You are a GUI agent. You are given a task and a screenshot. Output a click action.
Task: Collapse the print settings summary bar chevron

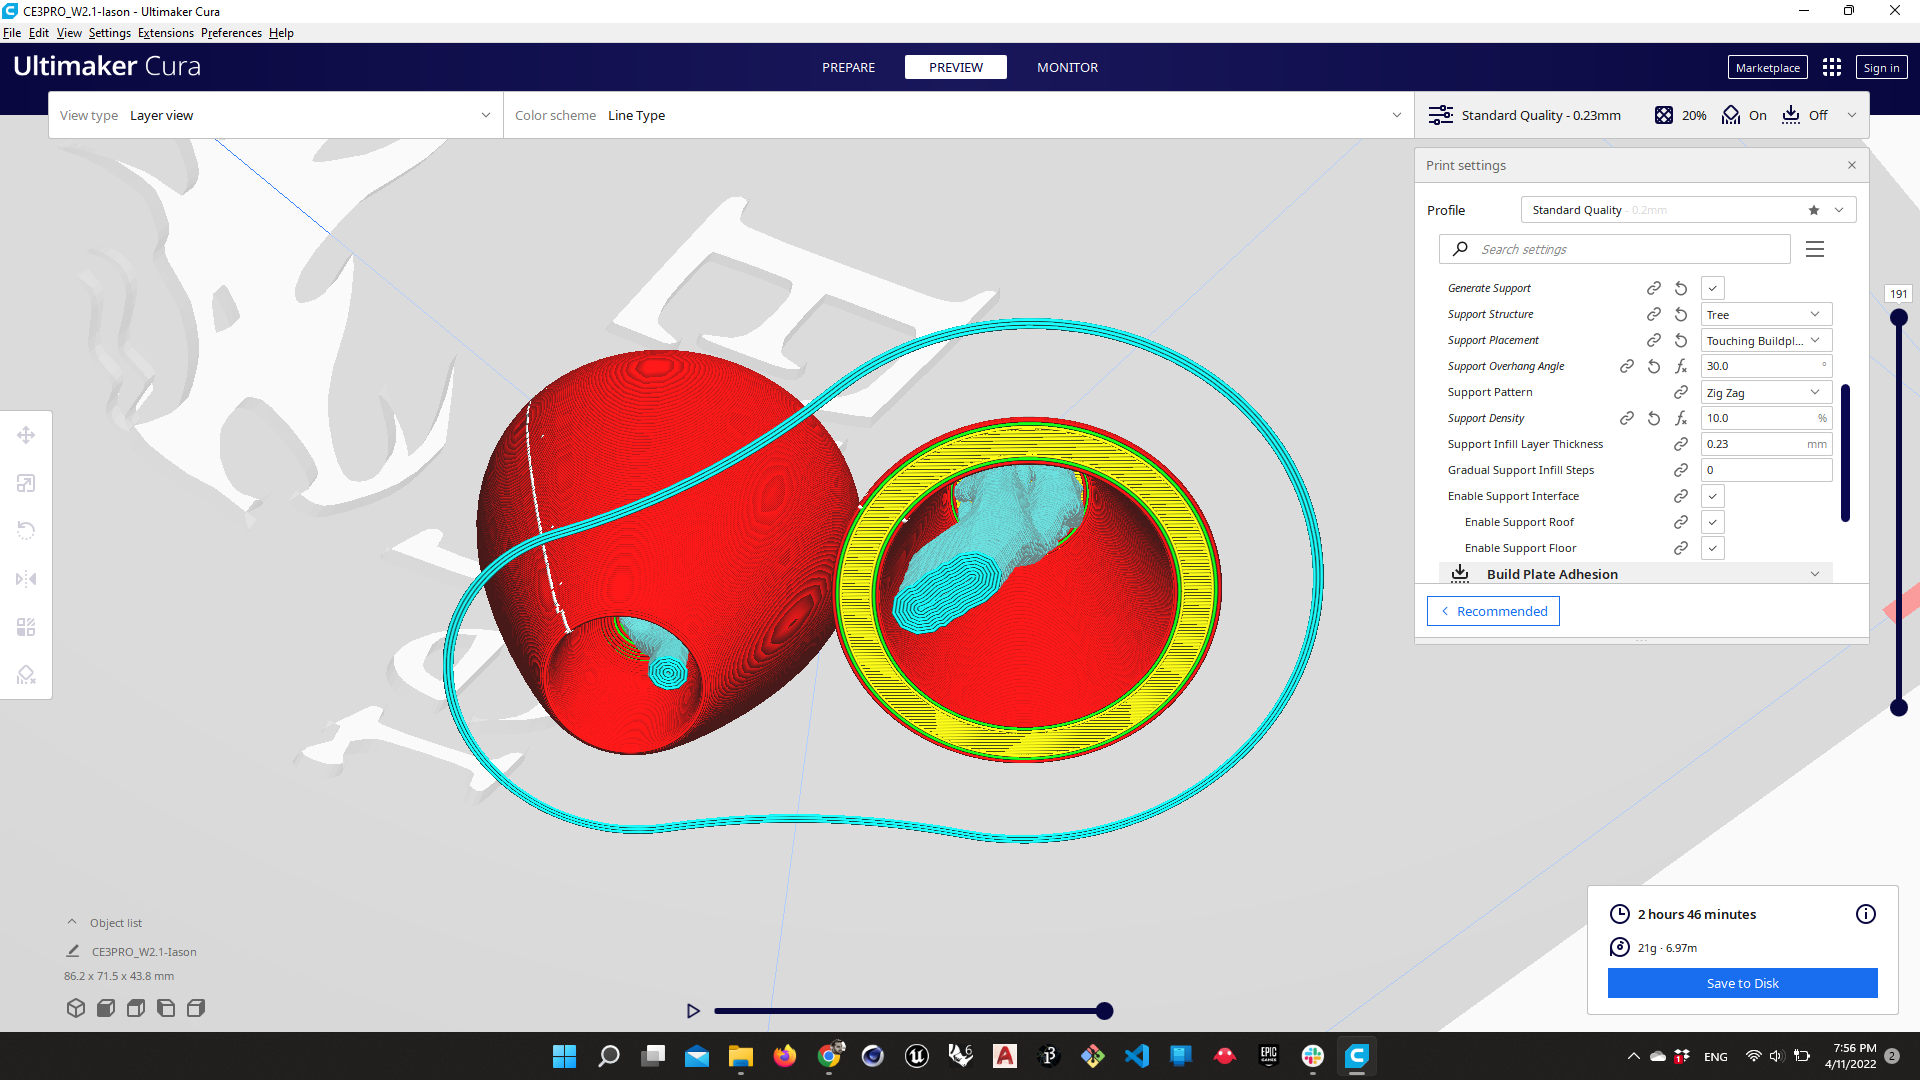click(1852, 115)
